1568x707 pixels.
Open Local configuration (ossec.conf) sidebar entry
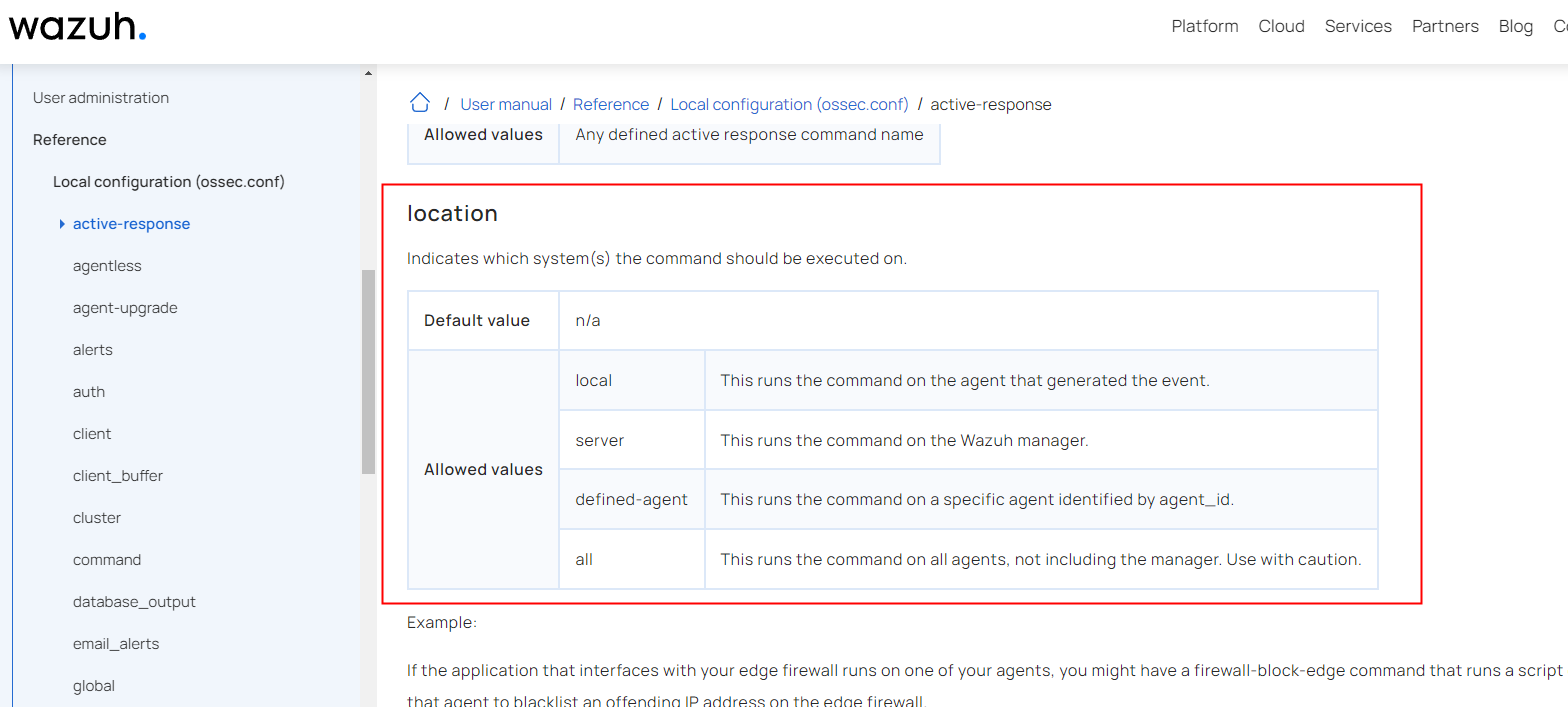[x=169, y=182]
